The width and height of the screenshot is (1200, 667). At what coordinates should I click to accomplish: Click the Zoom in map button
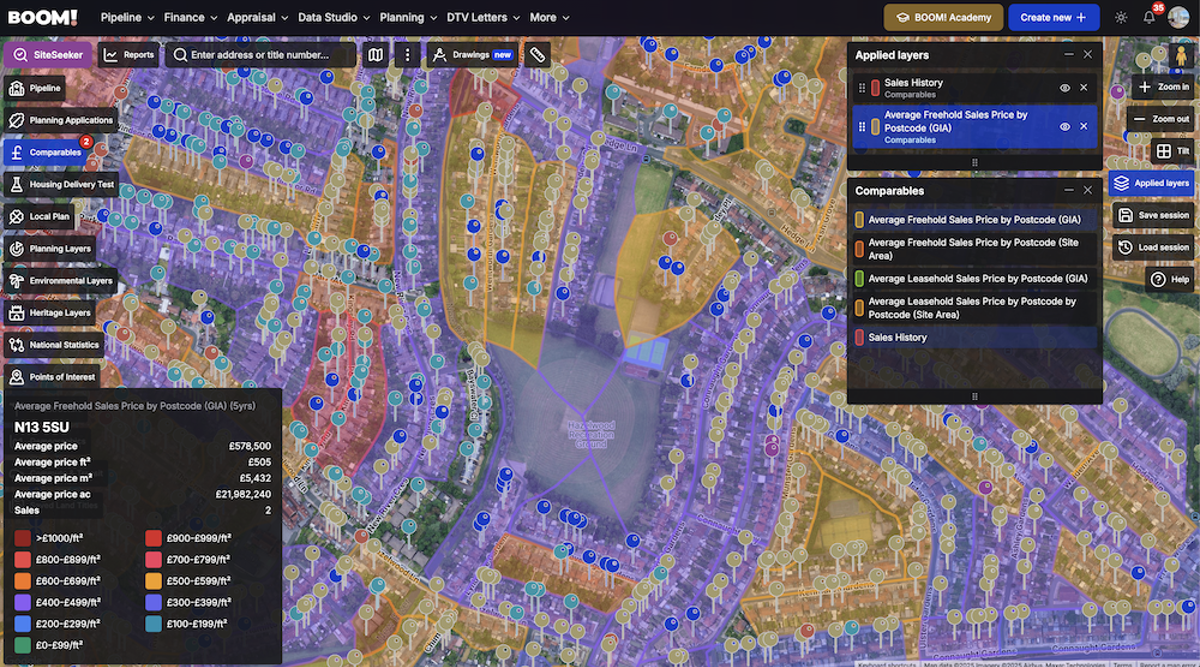coord(1163,87)
